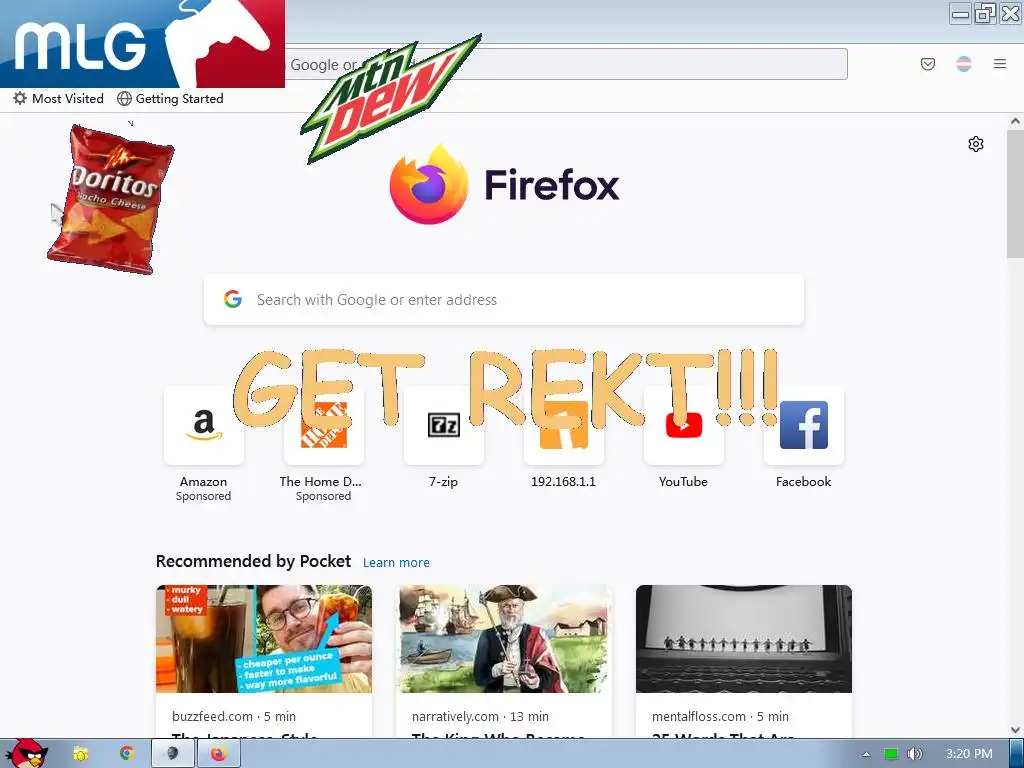The height and width of the screenshot is (768, 1024).
Task: Open the Firefox account avatar icon
Action: [x=964, y=64]
